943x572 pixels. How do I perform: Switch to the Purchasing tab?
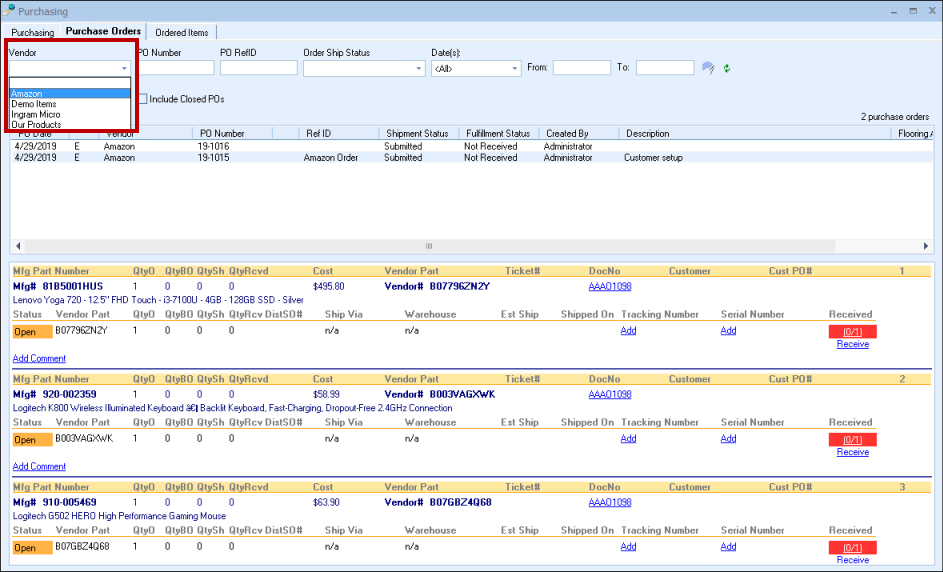(x=33, y=32)
